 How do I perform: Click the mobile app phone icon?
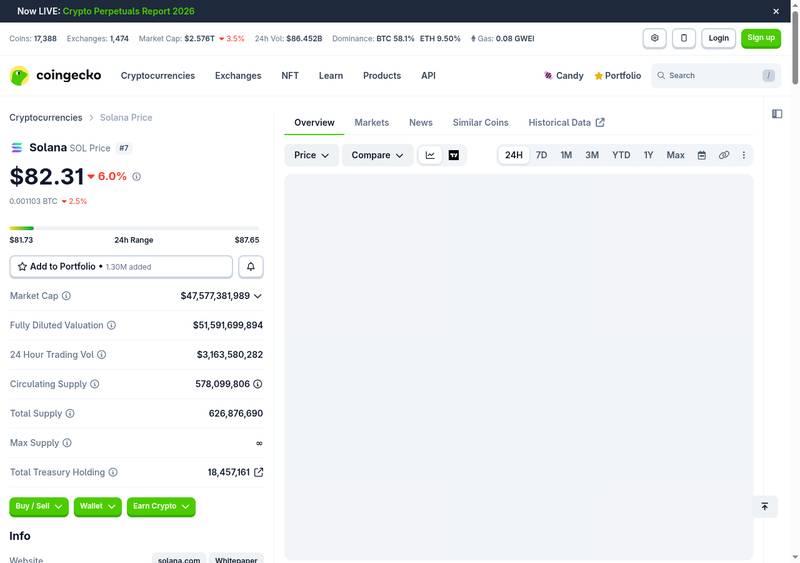click(684, 38)
